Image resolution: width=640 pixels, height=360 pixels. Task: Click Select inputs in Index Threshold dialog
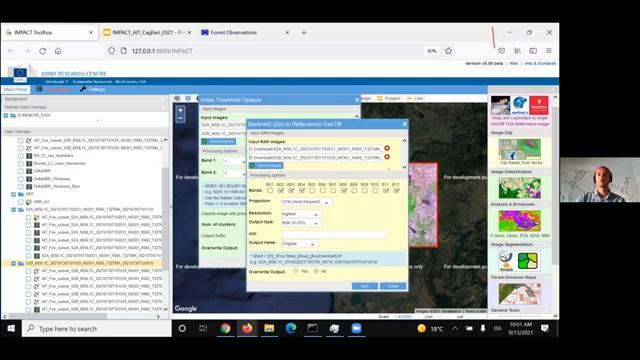tap(218, 141)
